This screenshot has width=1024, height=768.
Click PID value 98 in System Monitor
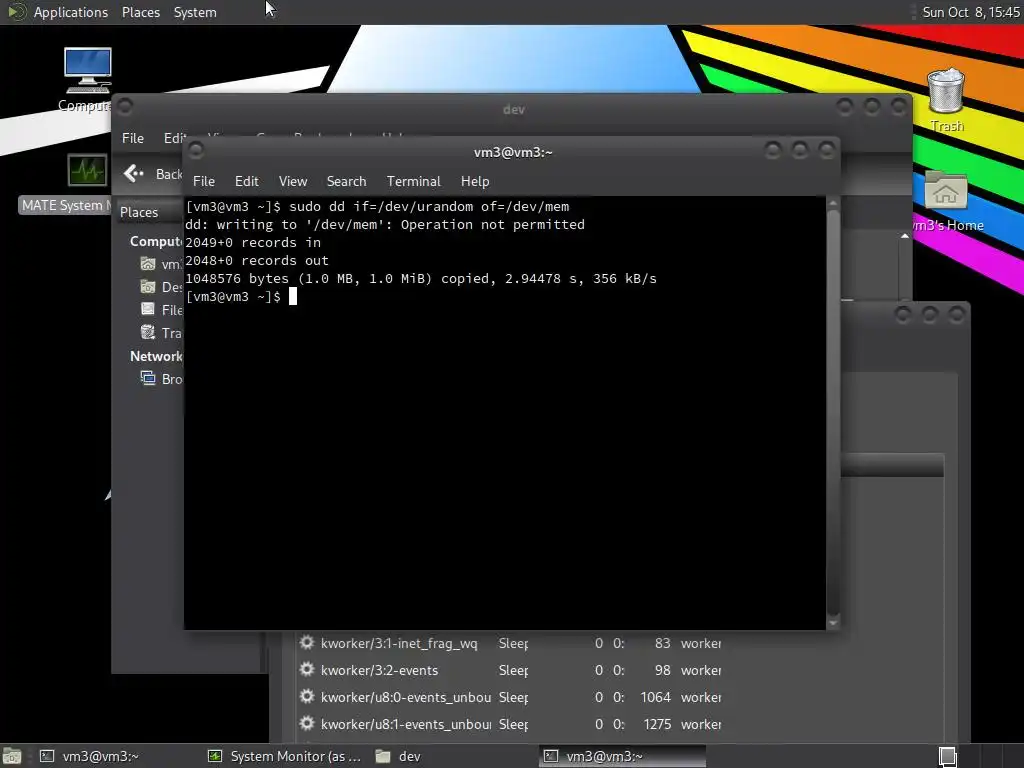coord(662,670)
